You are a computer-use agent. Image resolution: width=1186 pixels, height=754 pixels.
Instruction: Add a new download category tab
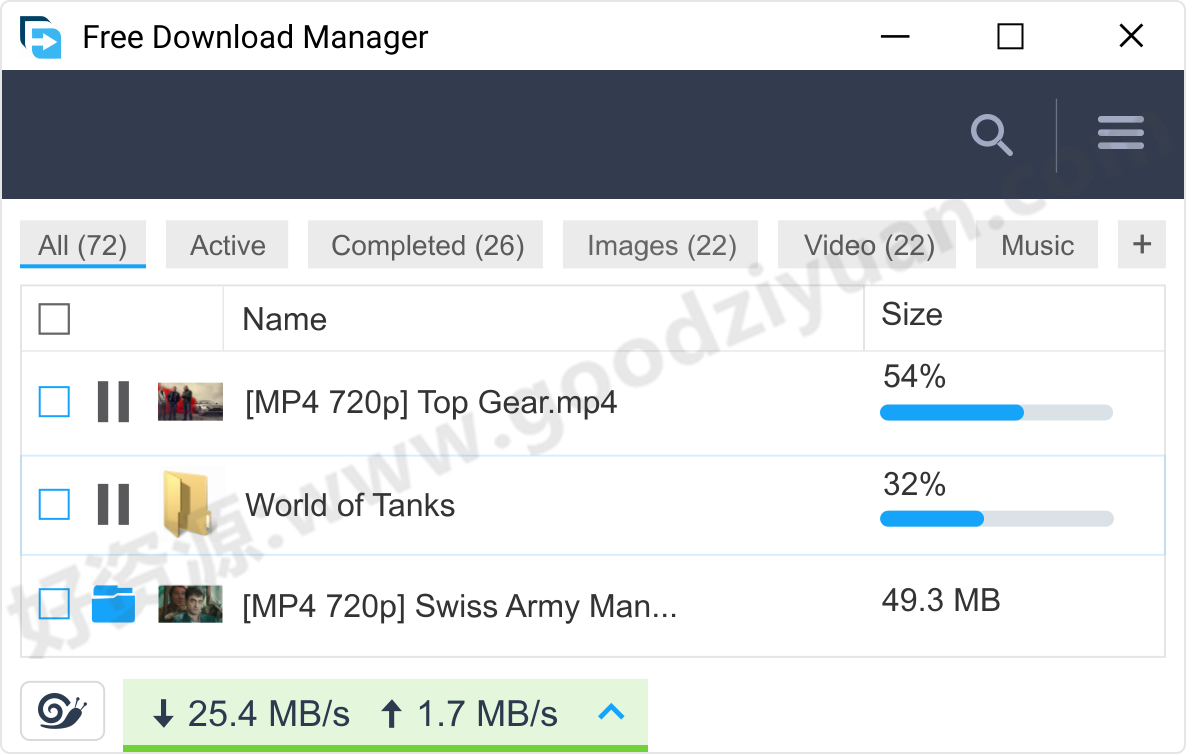tap(1141, 244)
